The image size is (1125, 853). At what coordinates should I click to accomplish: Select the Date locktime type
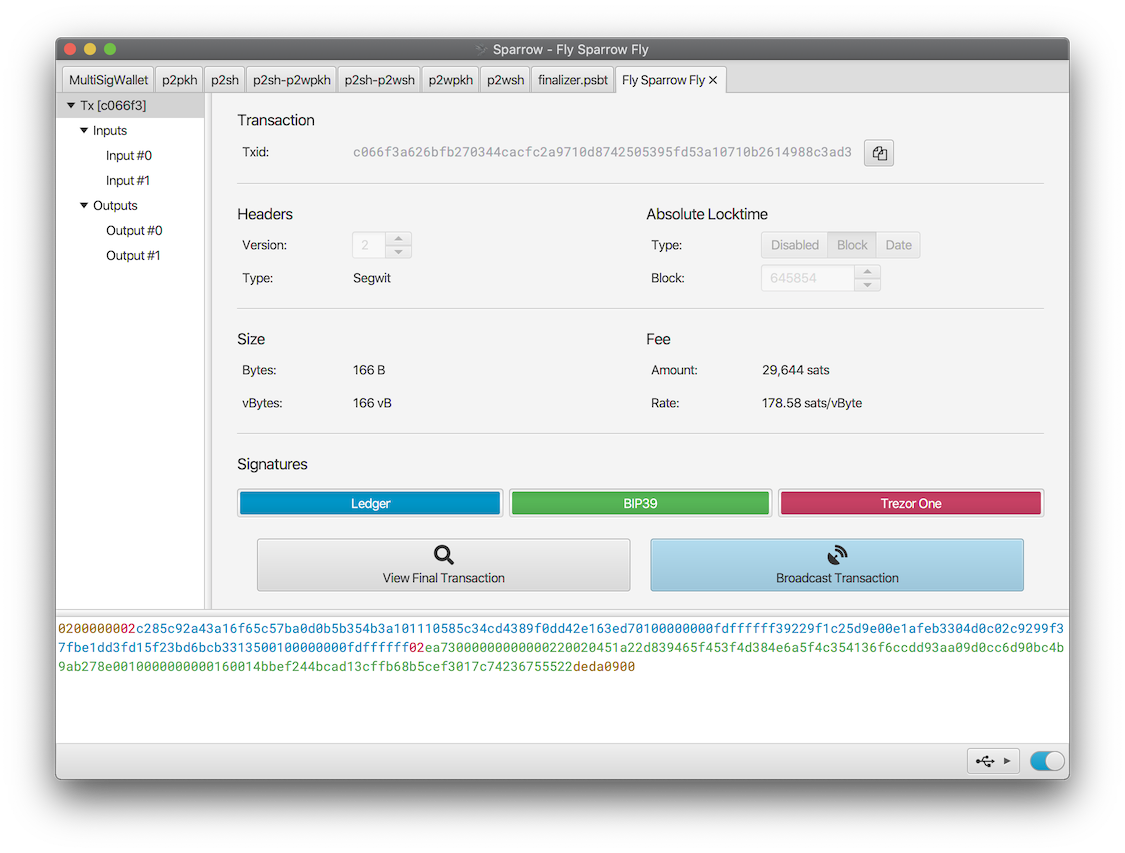(898, 245)
